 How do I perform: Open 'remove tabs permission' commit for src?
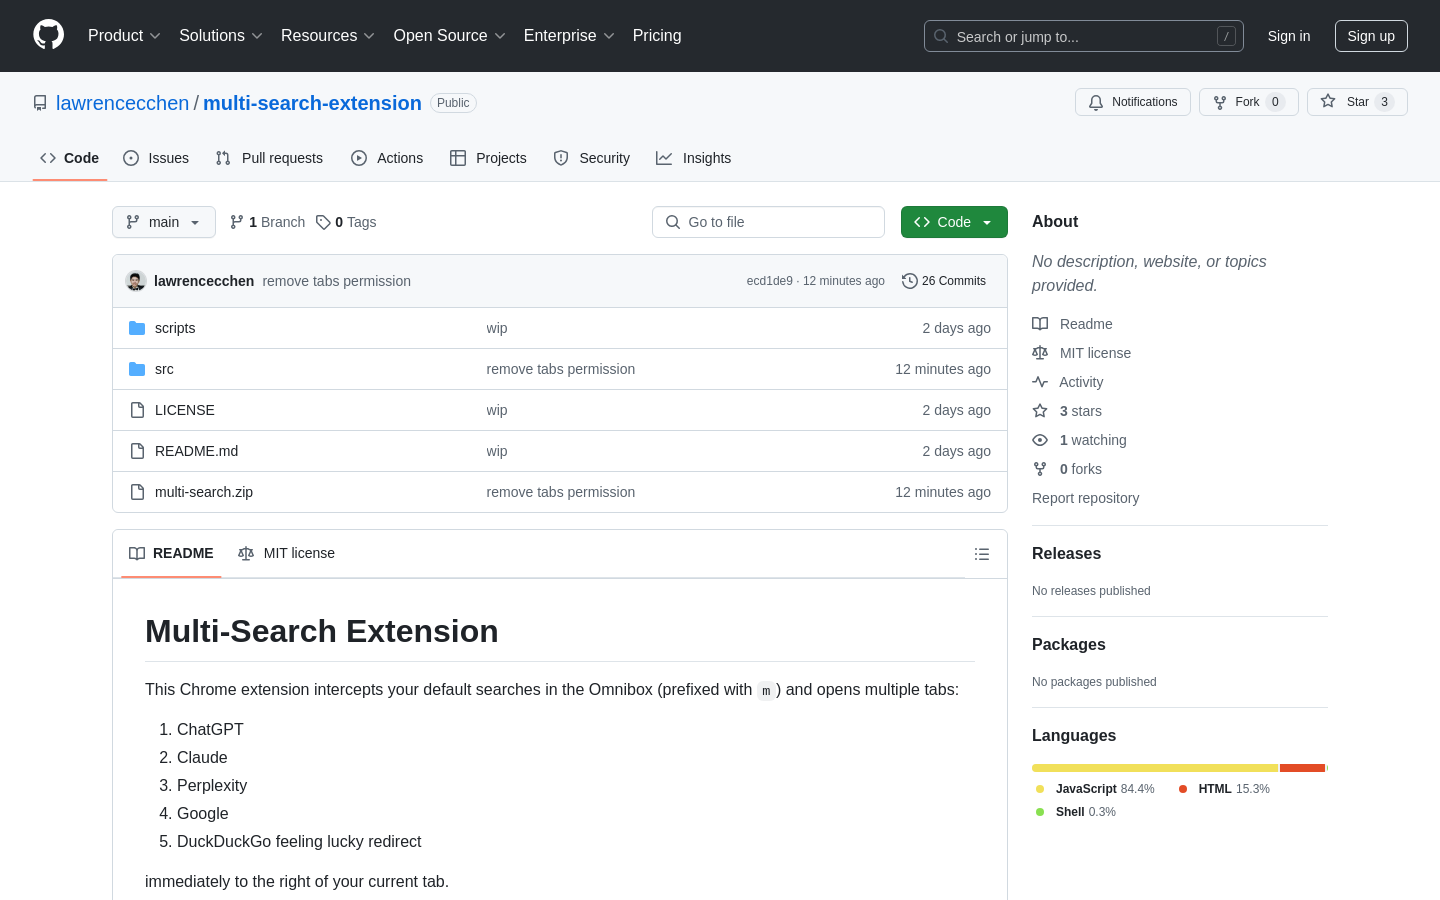tap(561, 369)
